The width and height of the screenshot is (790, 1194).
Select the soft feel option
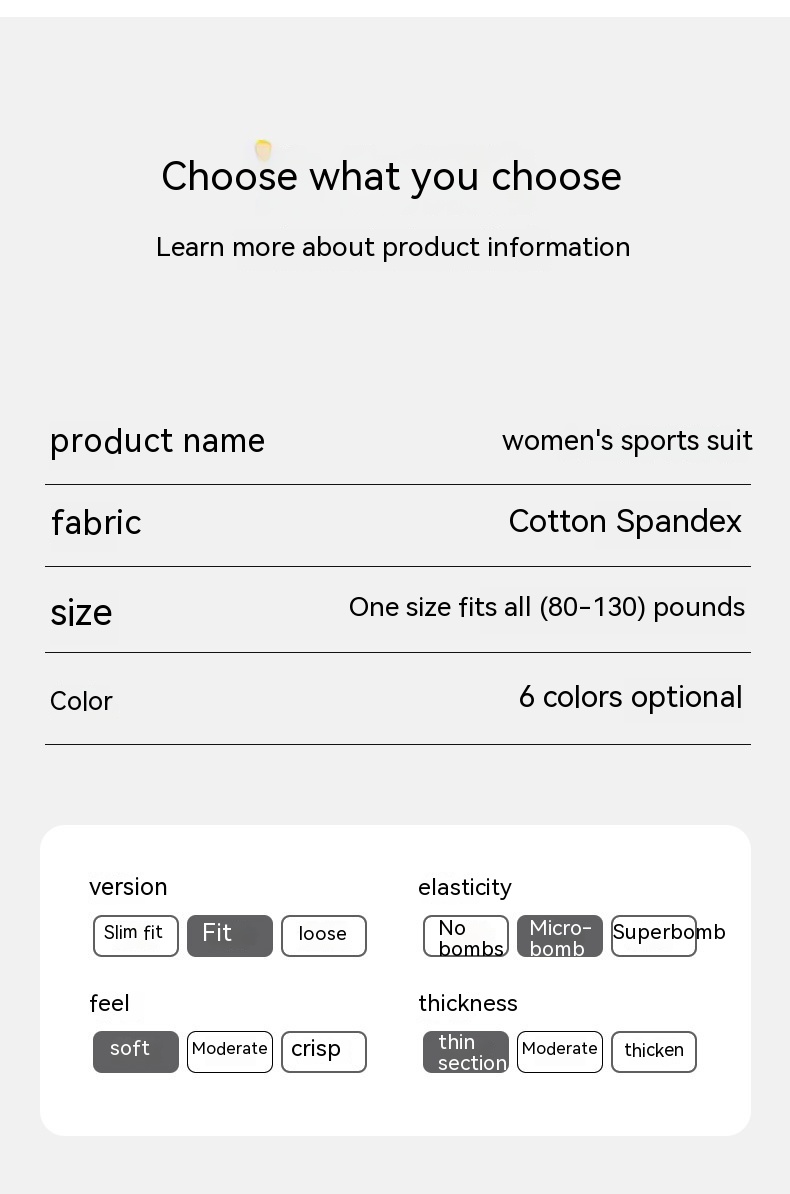(136, 1052)
